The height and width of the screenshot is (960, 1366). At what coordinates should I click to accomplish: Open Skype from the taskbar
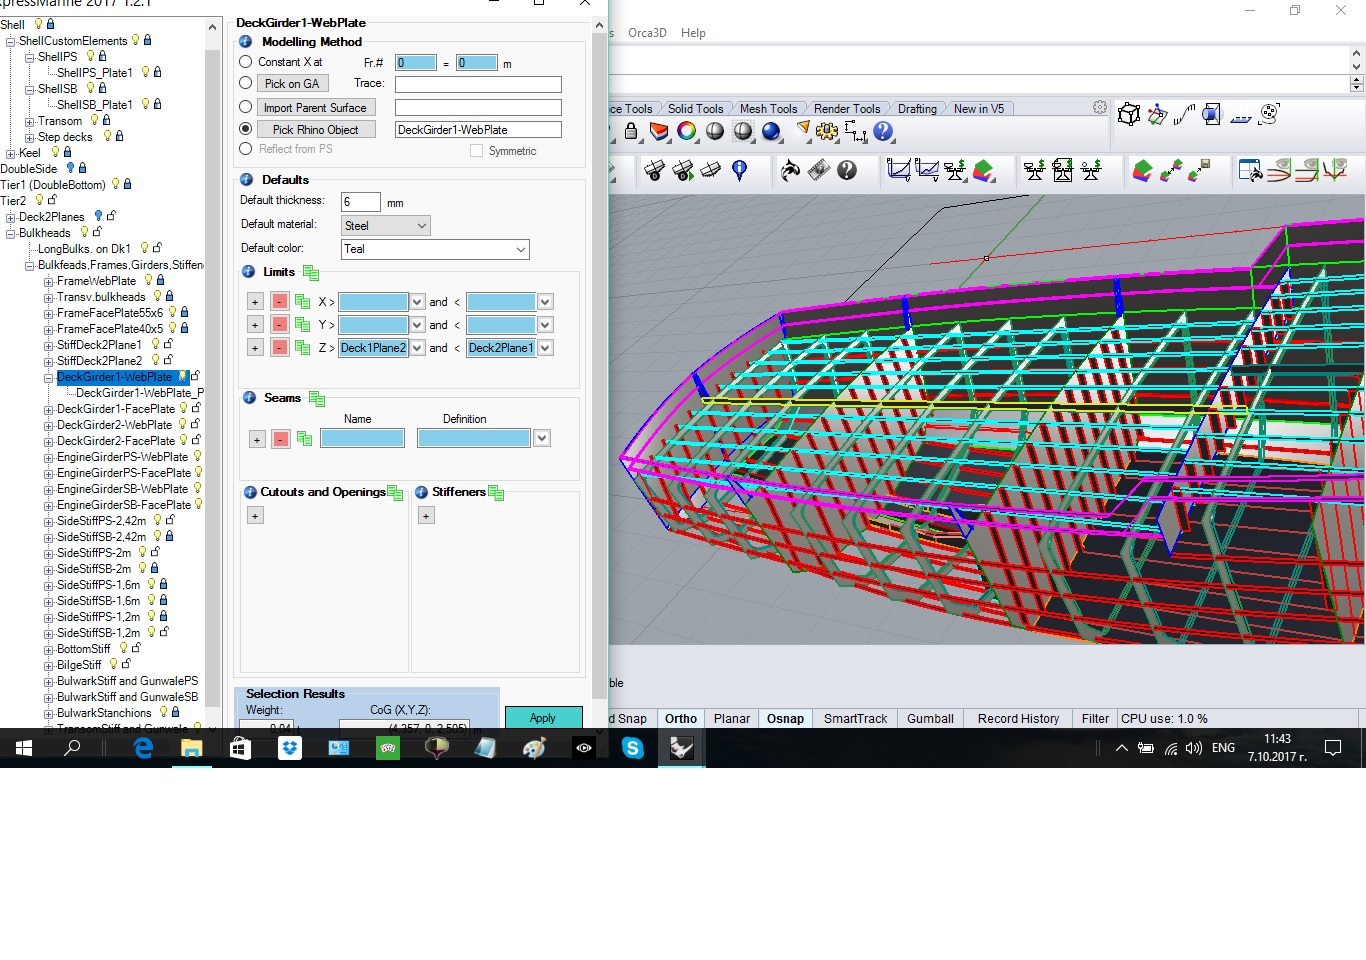[x=633, y=748]
